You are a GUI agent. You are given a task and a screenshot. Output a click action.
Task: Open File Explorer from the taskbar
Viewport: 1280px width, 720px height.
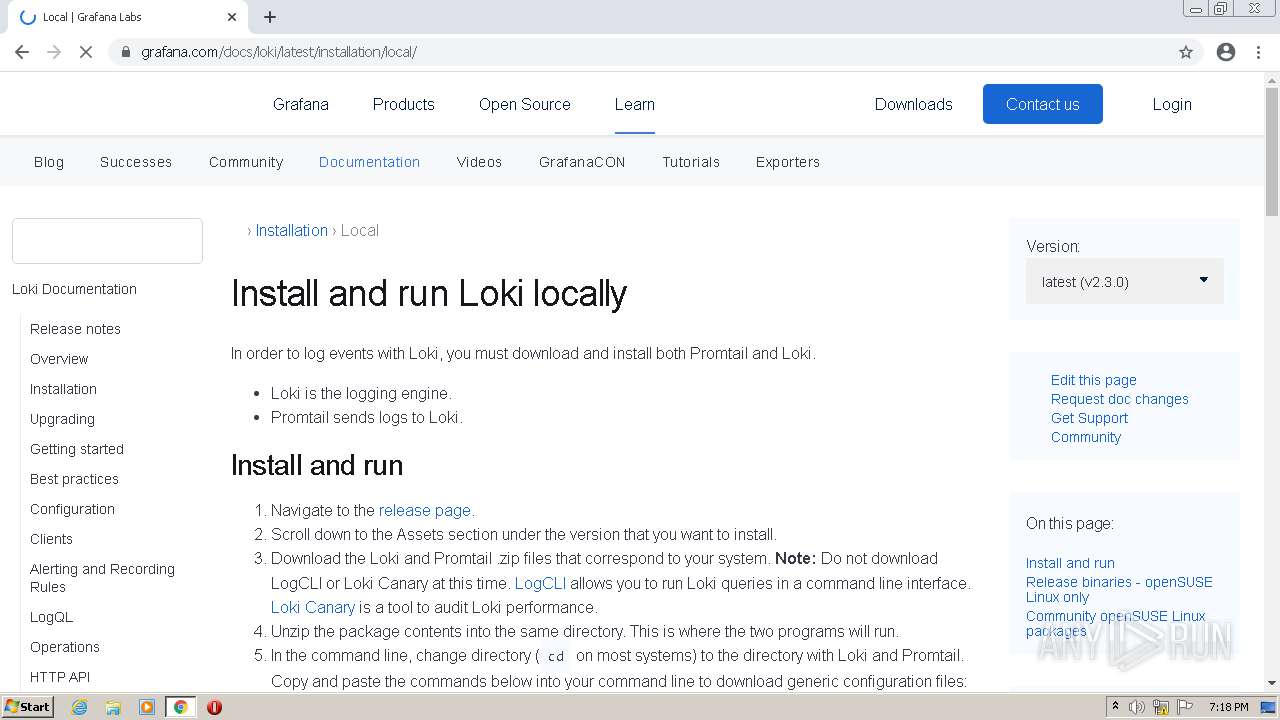click(113, 707)
